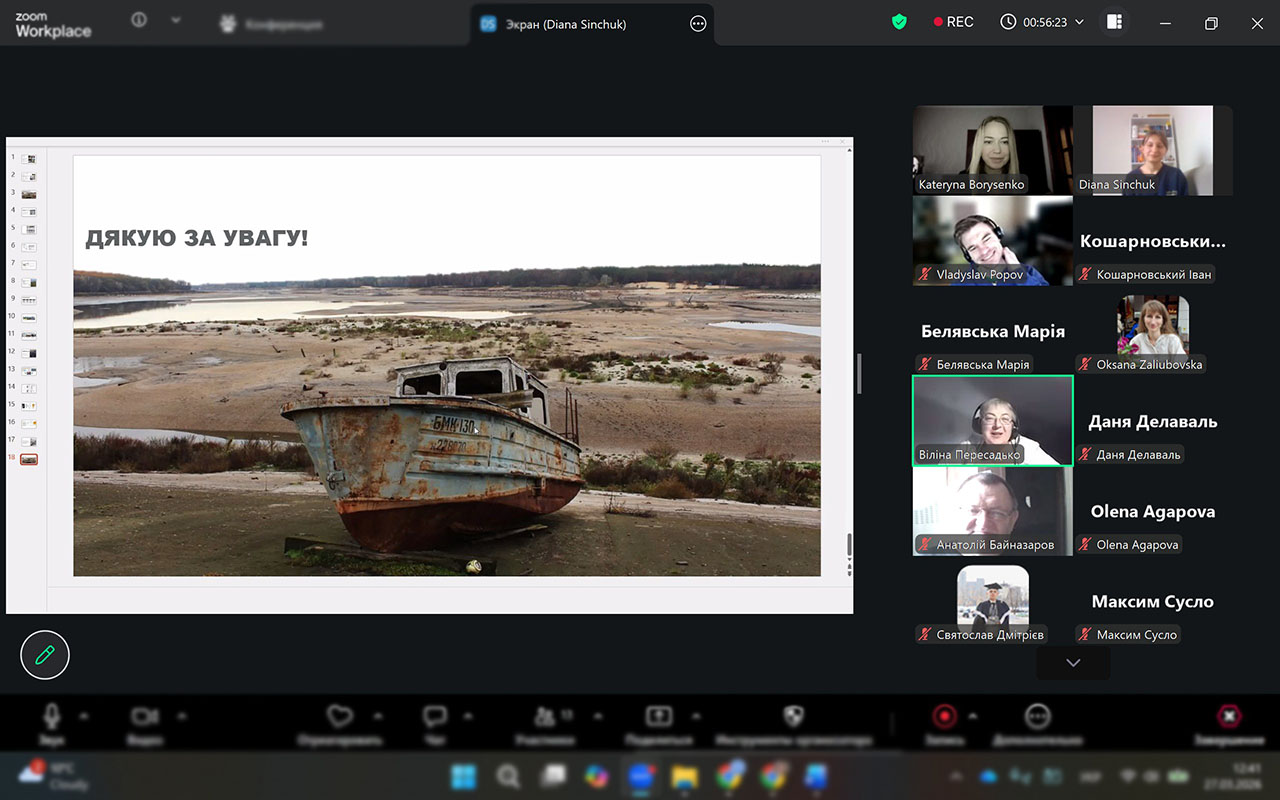Expand audio options arrow next to microphone
The height and width of the screenshot is (800, 1280).
[84, 716]
